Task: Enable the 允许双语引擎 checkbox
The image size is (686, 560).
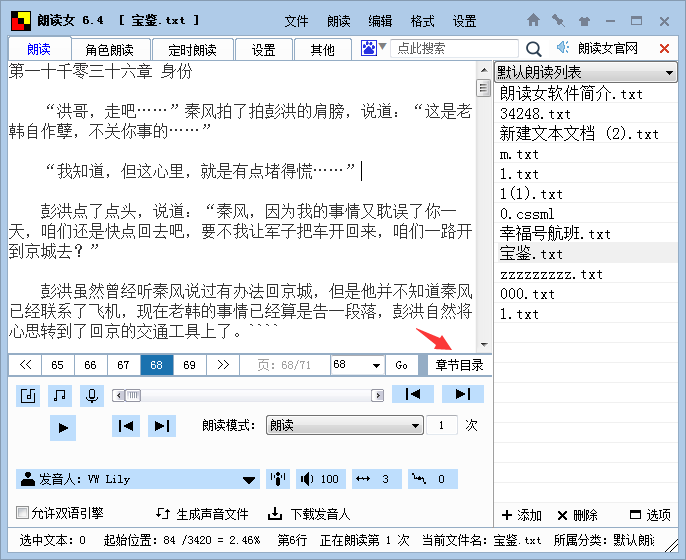Action: click(22, 512)
